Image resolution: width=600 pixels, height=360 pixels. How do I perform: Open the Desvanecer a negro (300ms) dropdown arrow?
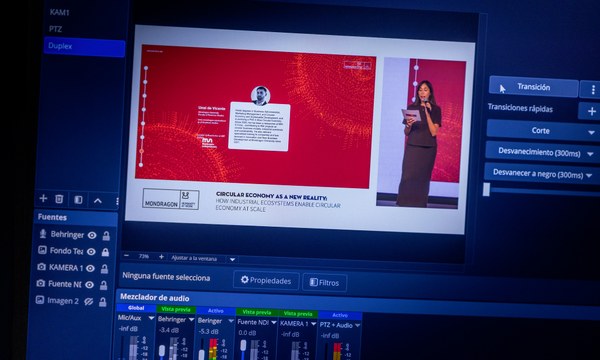tap(589, 176)
